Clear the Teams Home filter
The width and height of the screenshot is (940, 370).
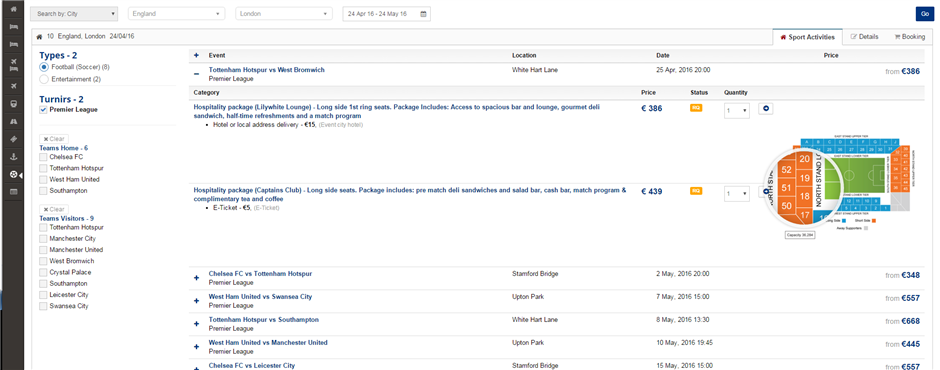click(x=54, y=139)
